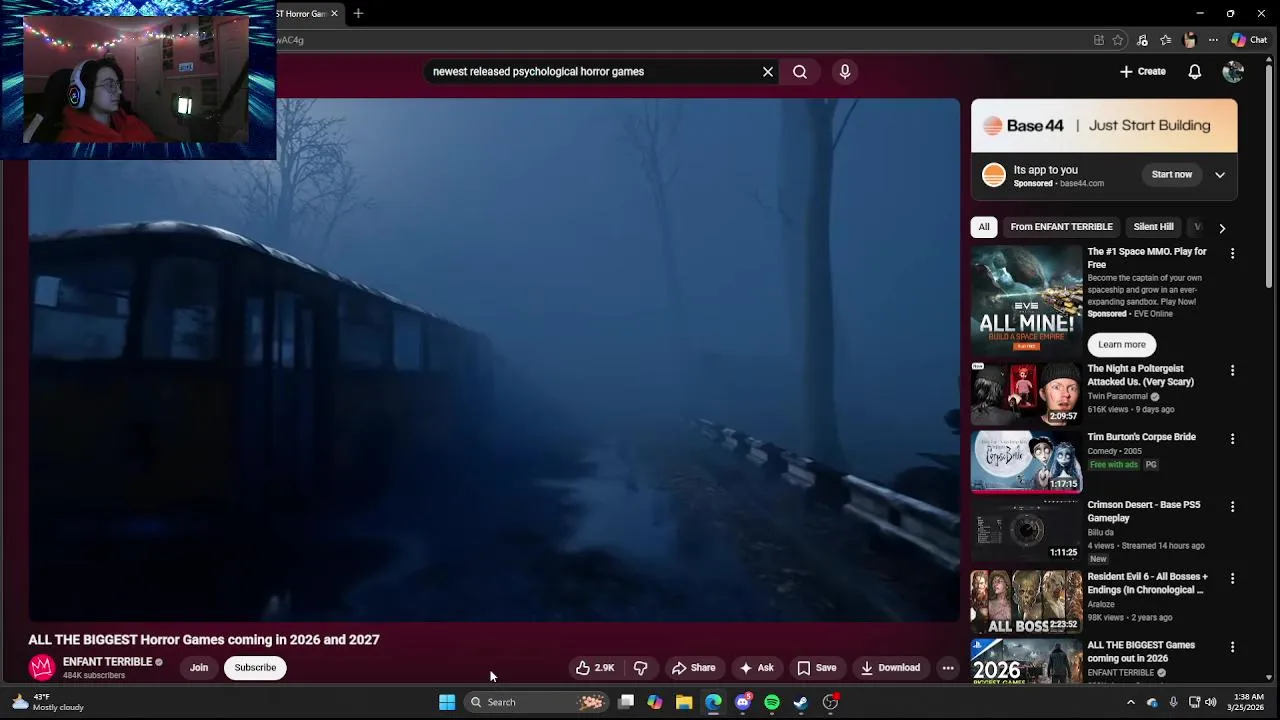The width and height of the screenshot is (1280, 720).
Task: Open Resident Evil 6 All Bosses title
Action: pyautogui.click(x=1147, y=584)
